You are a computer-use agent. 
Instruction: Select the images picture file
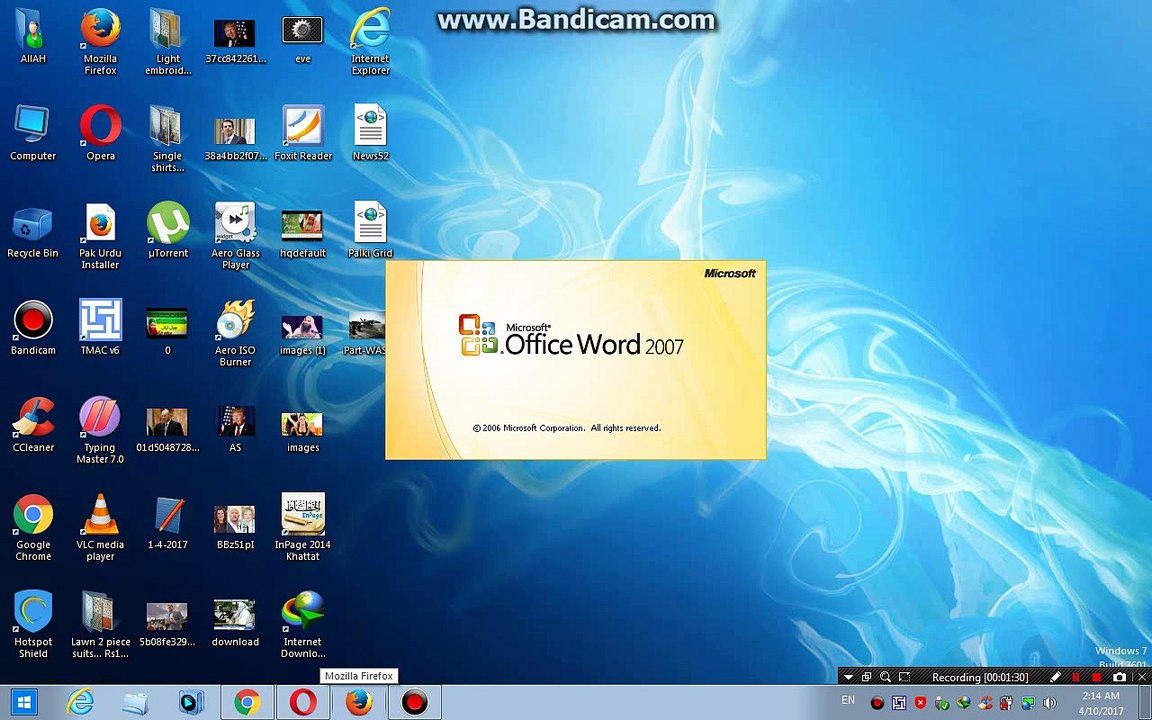point(303,431)
